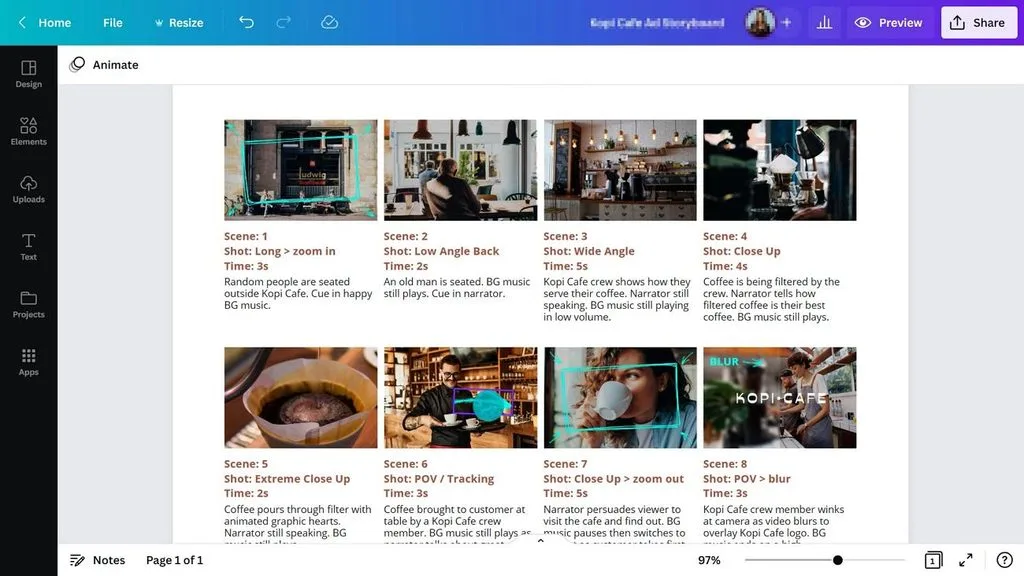Select the 'Shot: Extreme Close Up' text

(287, 479)
